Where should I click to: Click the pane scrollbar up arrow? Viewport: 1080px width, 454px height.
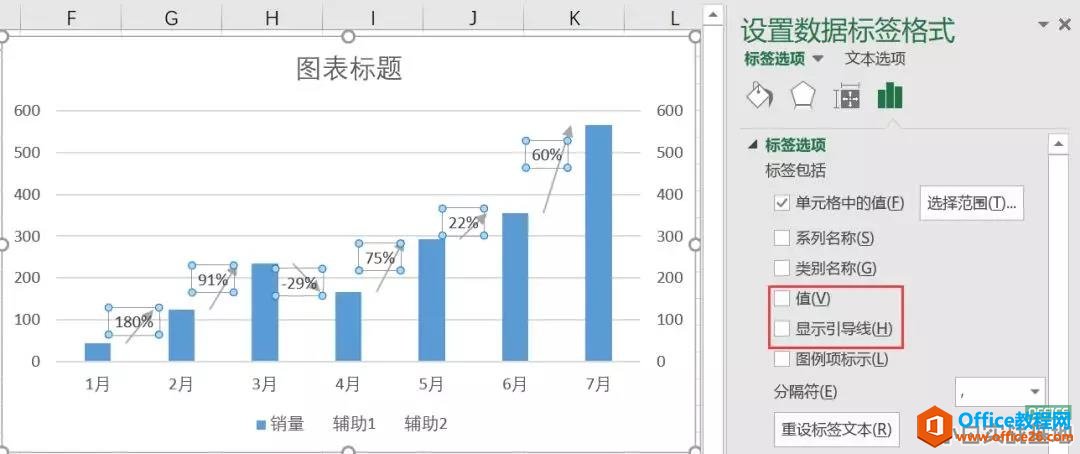[1057, 144]
